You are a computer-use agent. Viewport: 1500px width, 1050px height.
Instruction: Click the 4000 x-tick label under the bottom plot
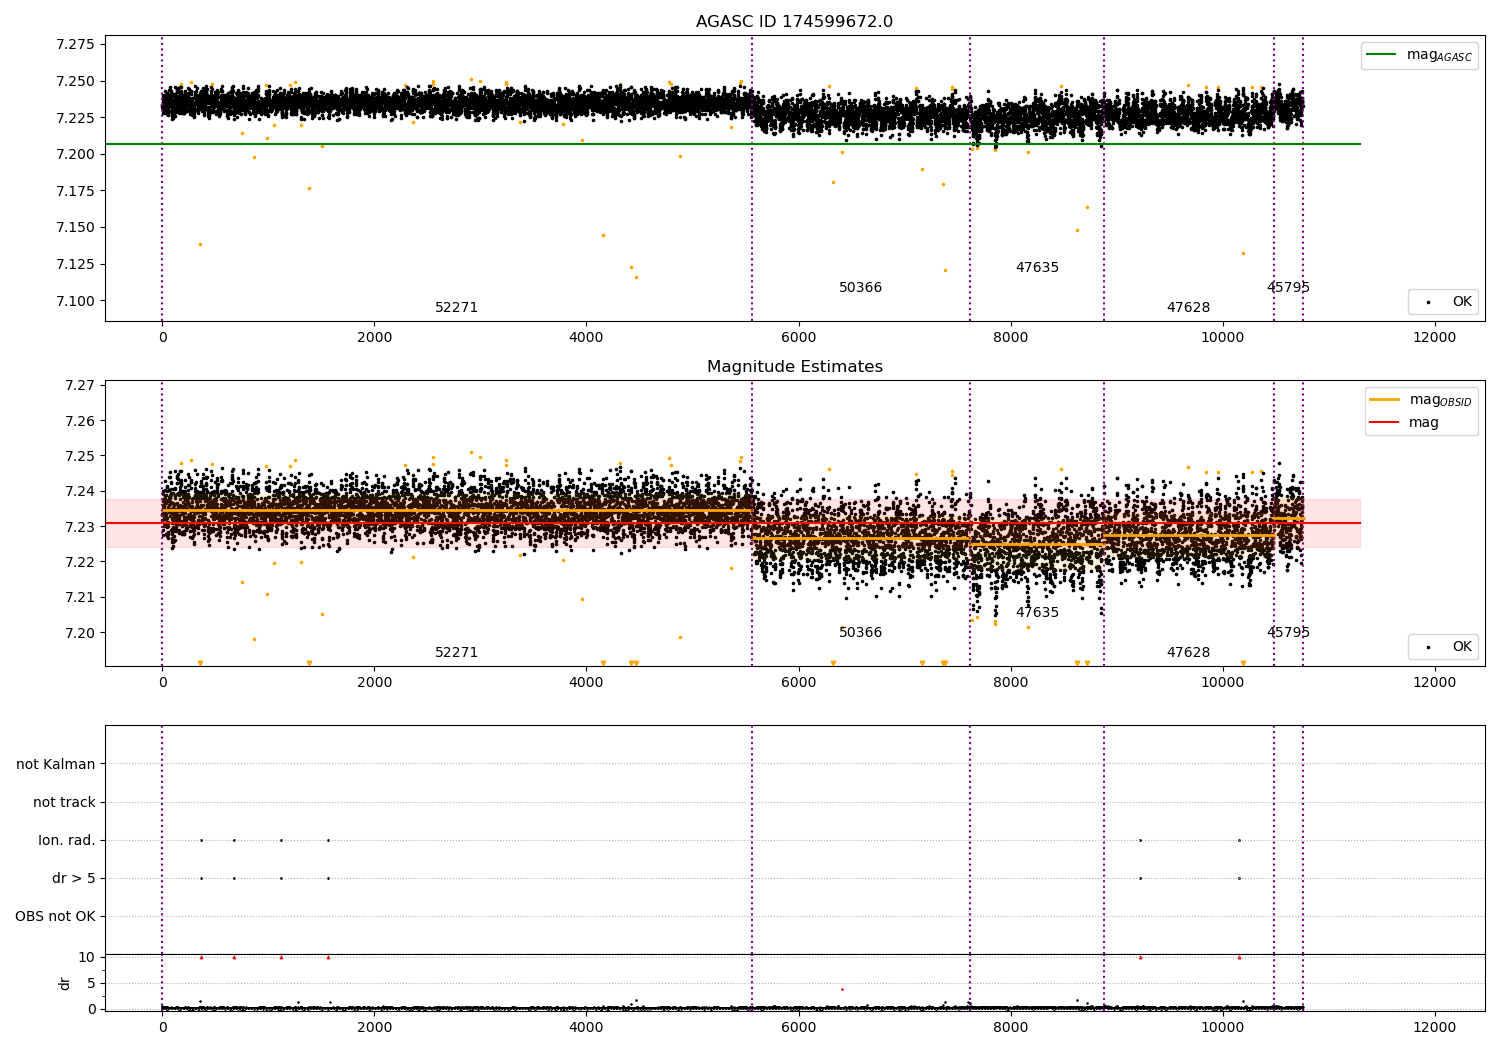pyautogui.click(x=586, y=1027)
